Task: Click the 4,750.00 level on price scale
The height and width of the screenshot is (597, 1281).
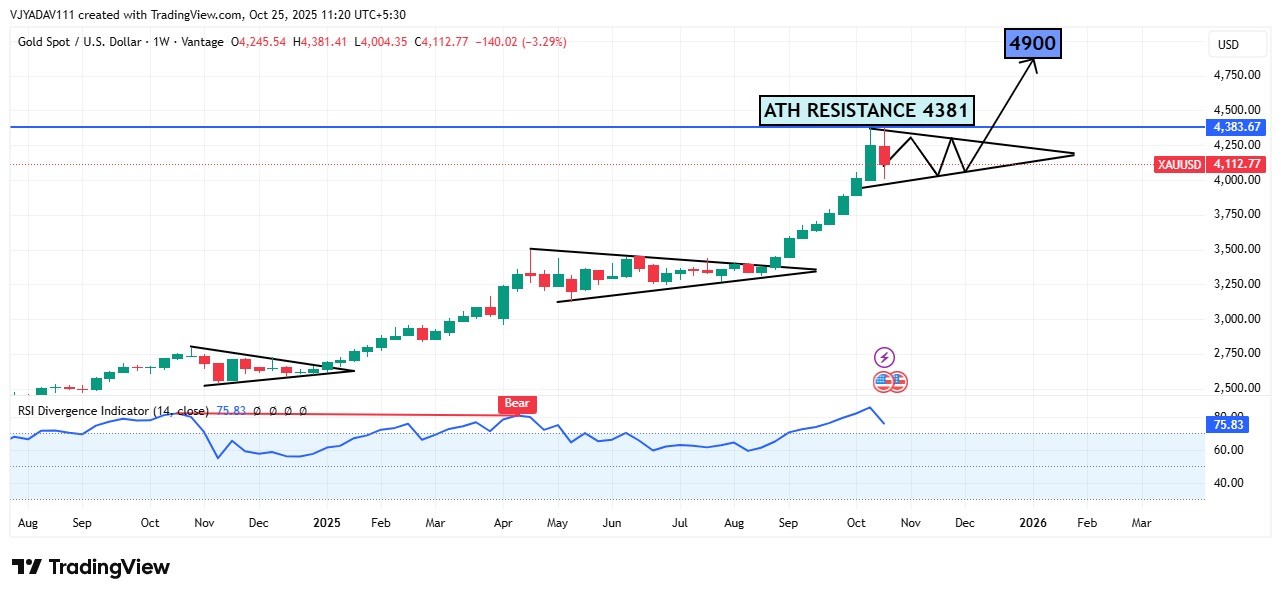Action: click(1236, 75)
